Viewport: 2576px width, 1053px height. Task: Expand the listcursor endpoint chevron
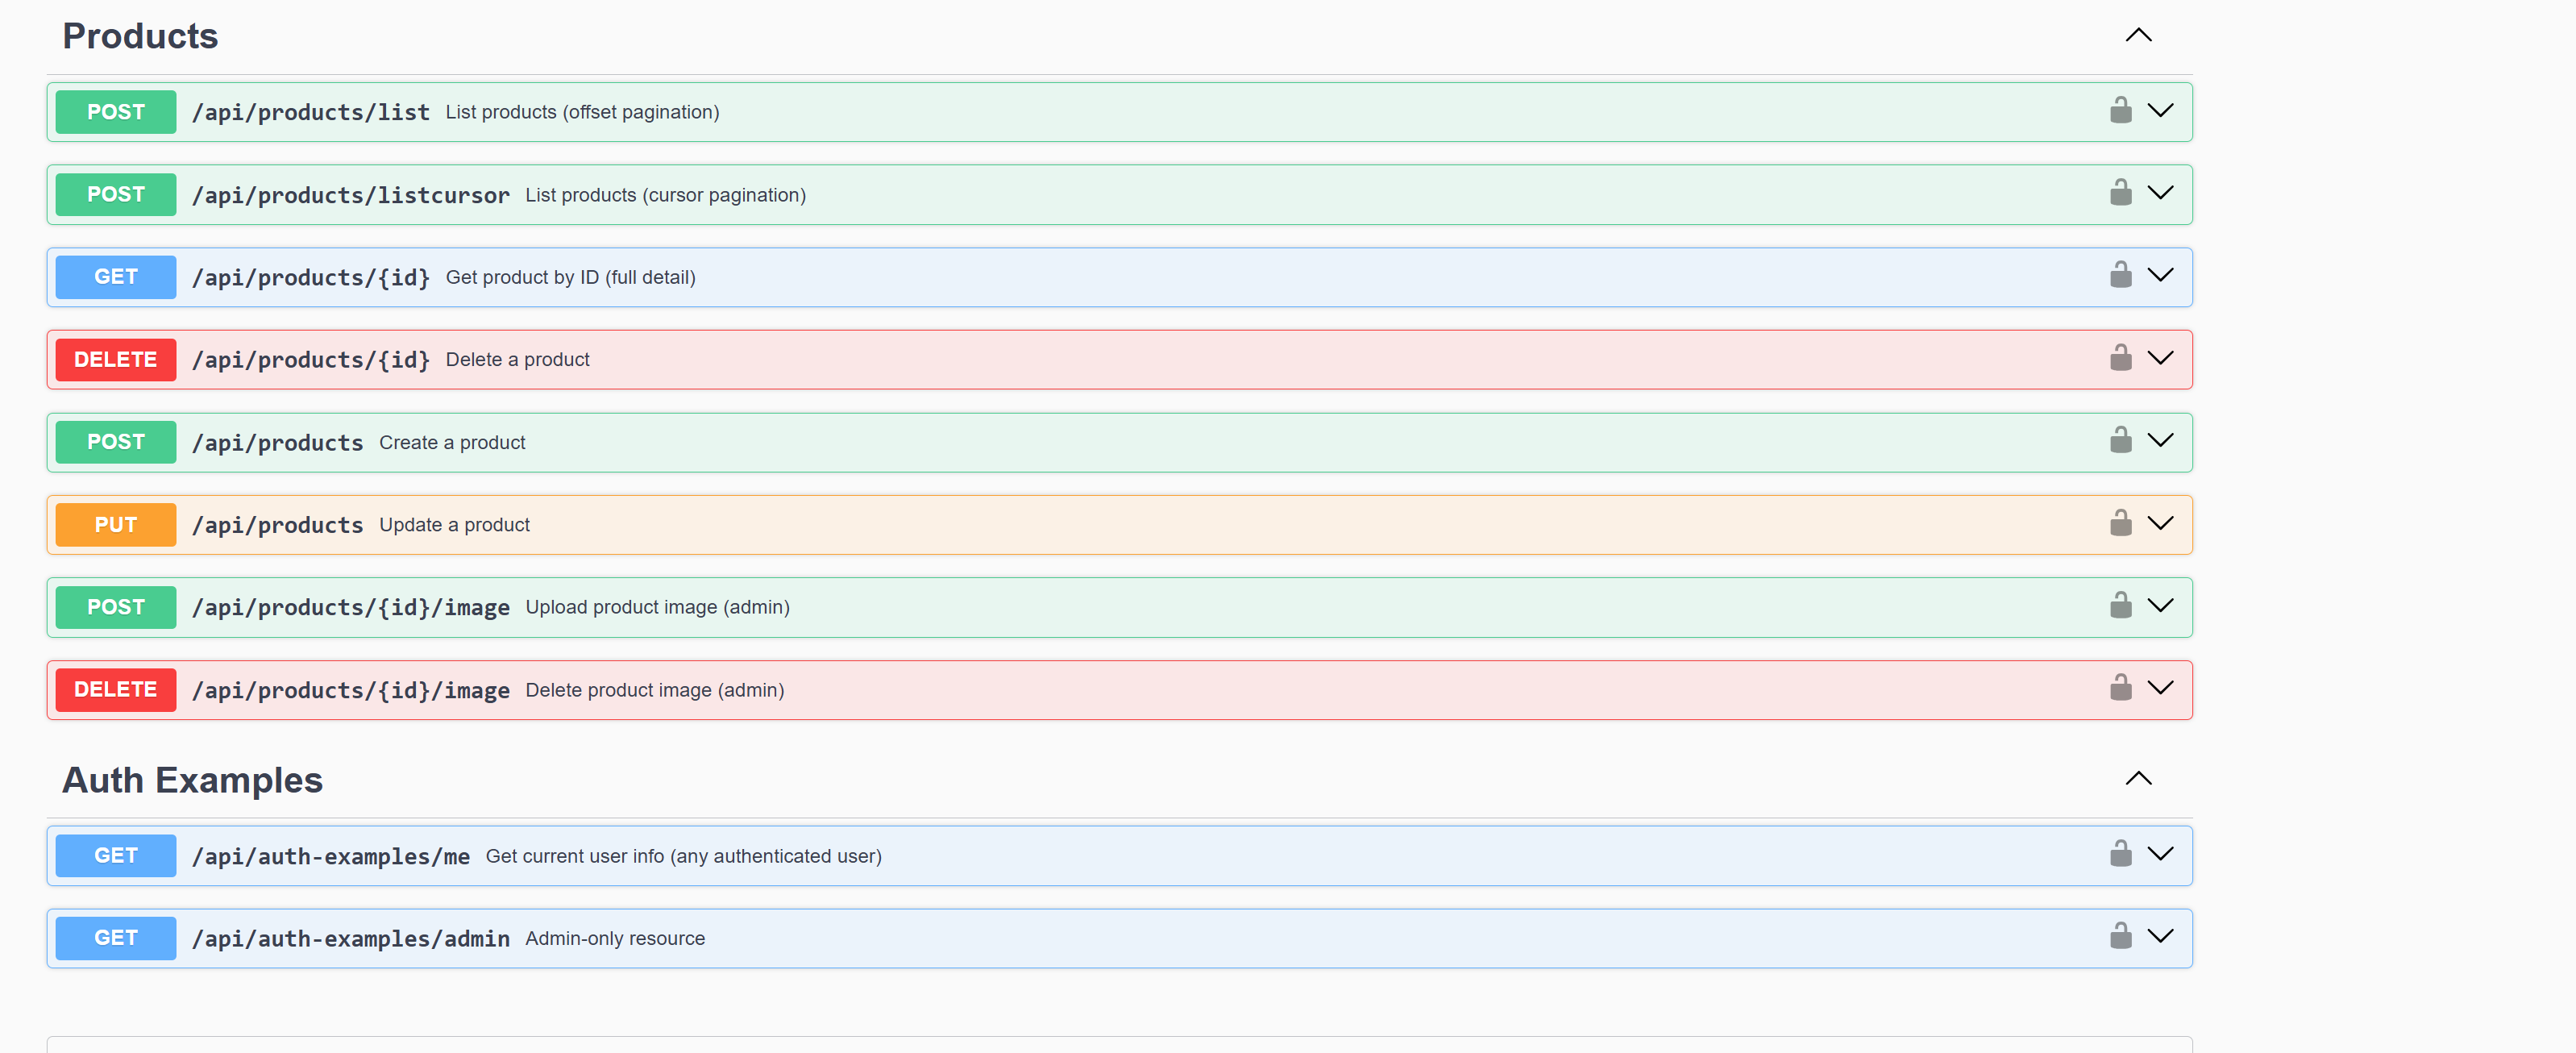point(2160,193)
